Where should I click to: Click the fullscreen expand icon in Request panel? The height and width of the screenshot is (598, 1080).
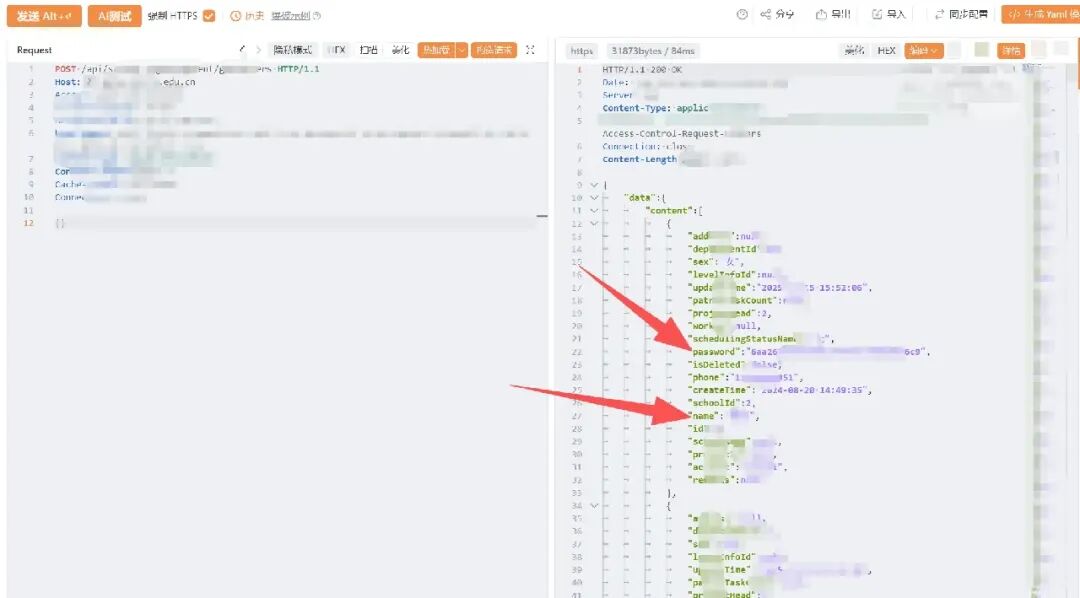click(x=530, y=50)
